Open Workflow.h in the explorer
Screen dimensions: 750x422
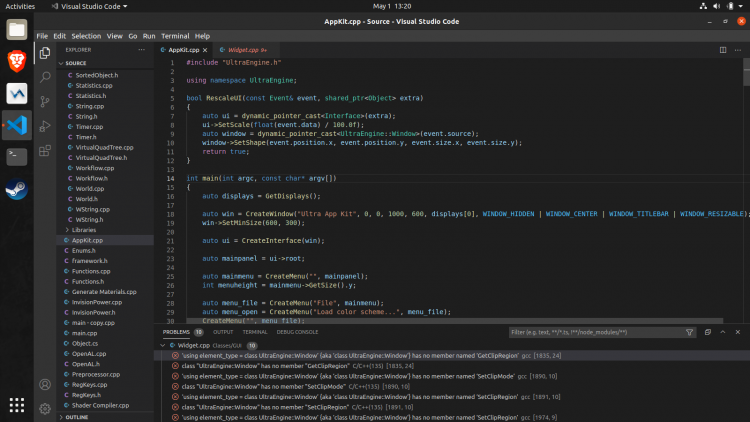click(91, 178)
